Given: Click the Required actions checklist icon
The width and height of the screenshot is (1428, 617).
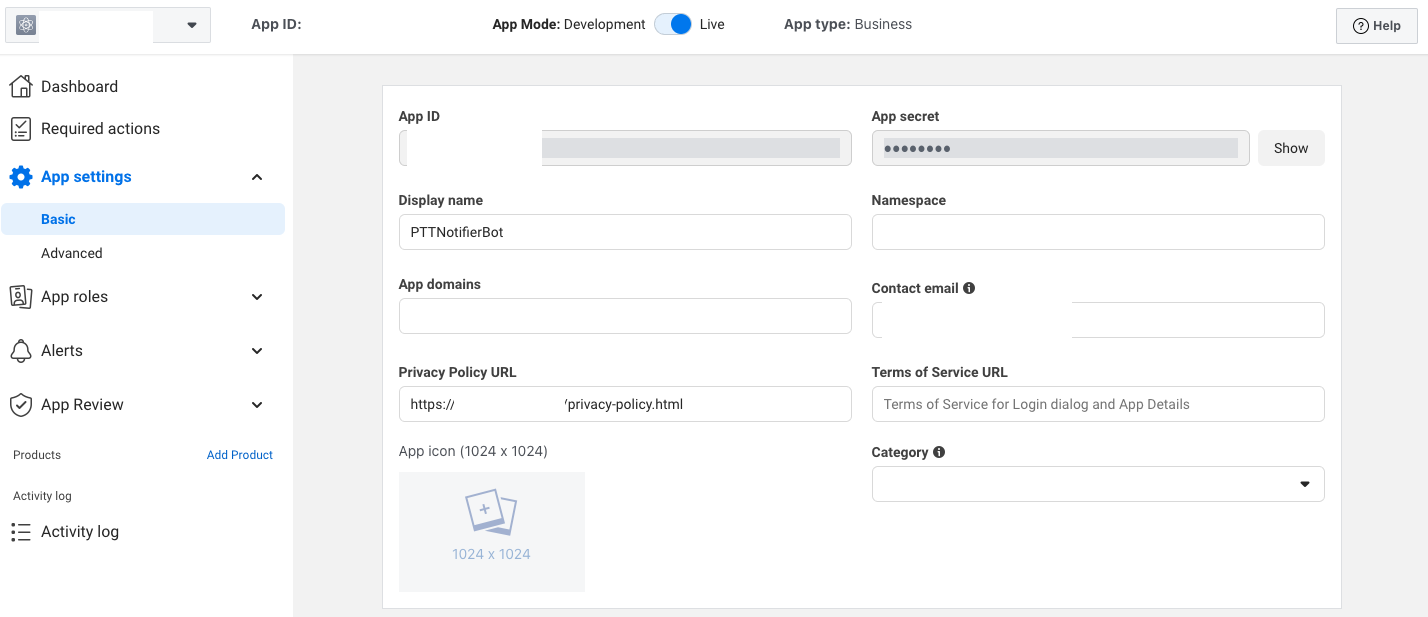Looking at the screenshot, I should point(20,129).
